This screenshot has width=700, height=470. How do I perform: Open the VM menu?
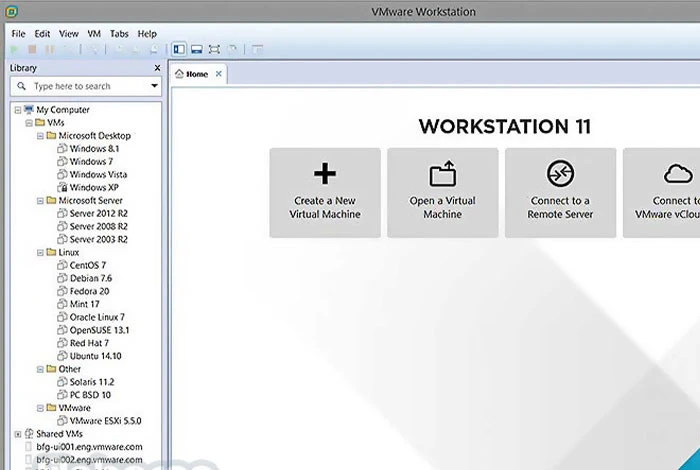94,33
